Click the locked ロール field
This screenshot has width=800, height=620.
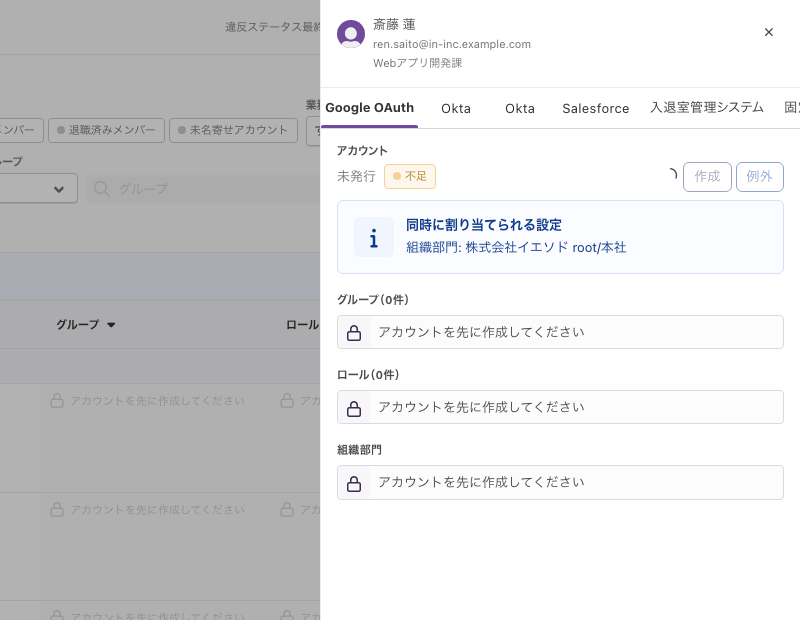click(560, 407)
